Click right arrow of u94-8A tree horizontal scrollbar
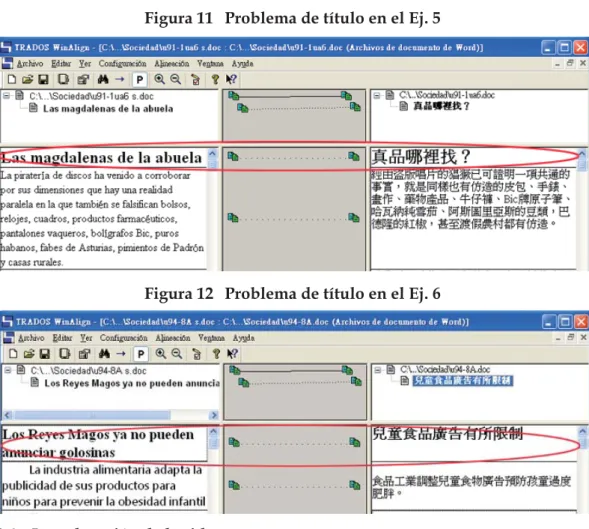 click(x=214, y=415)
